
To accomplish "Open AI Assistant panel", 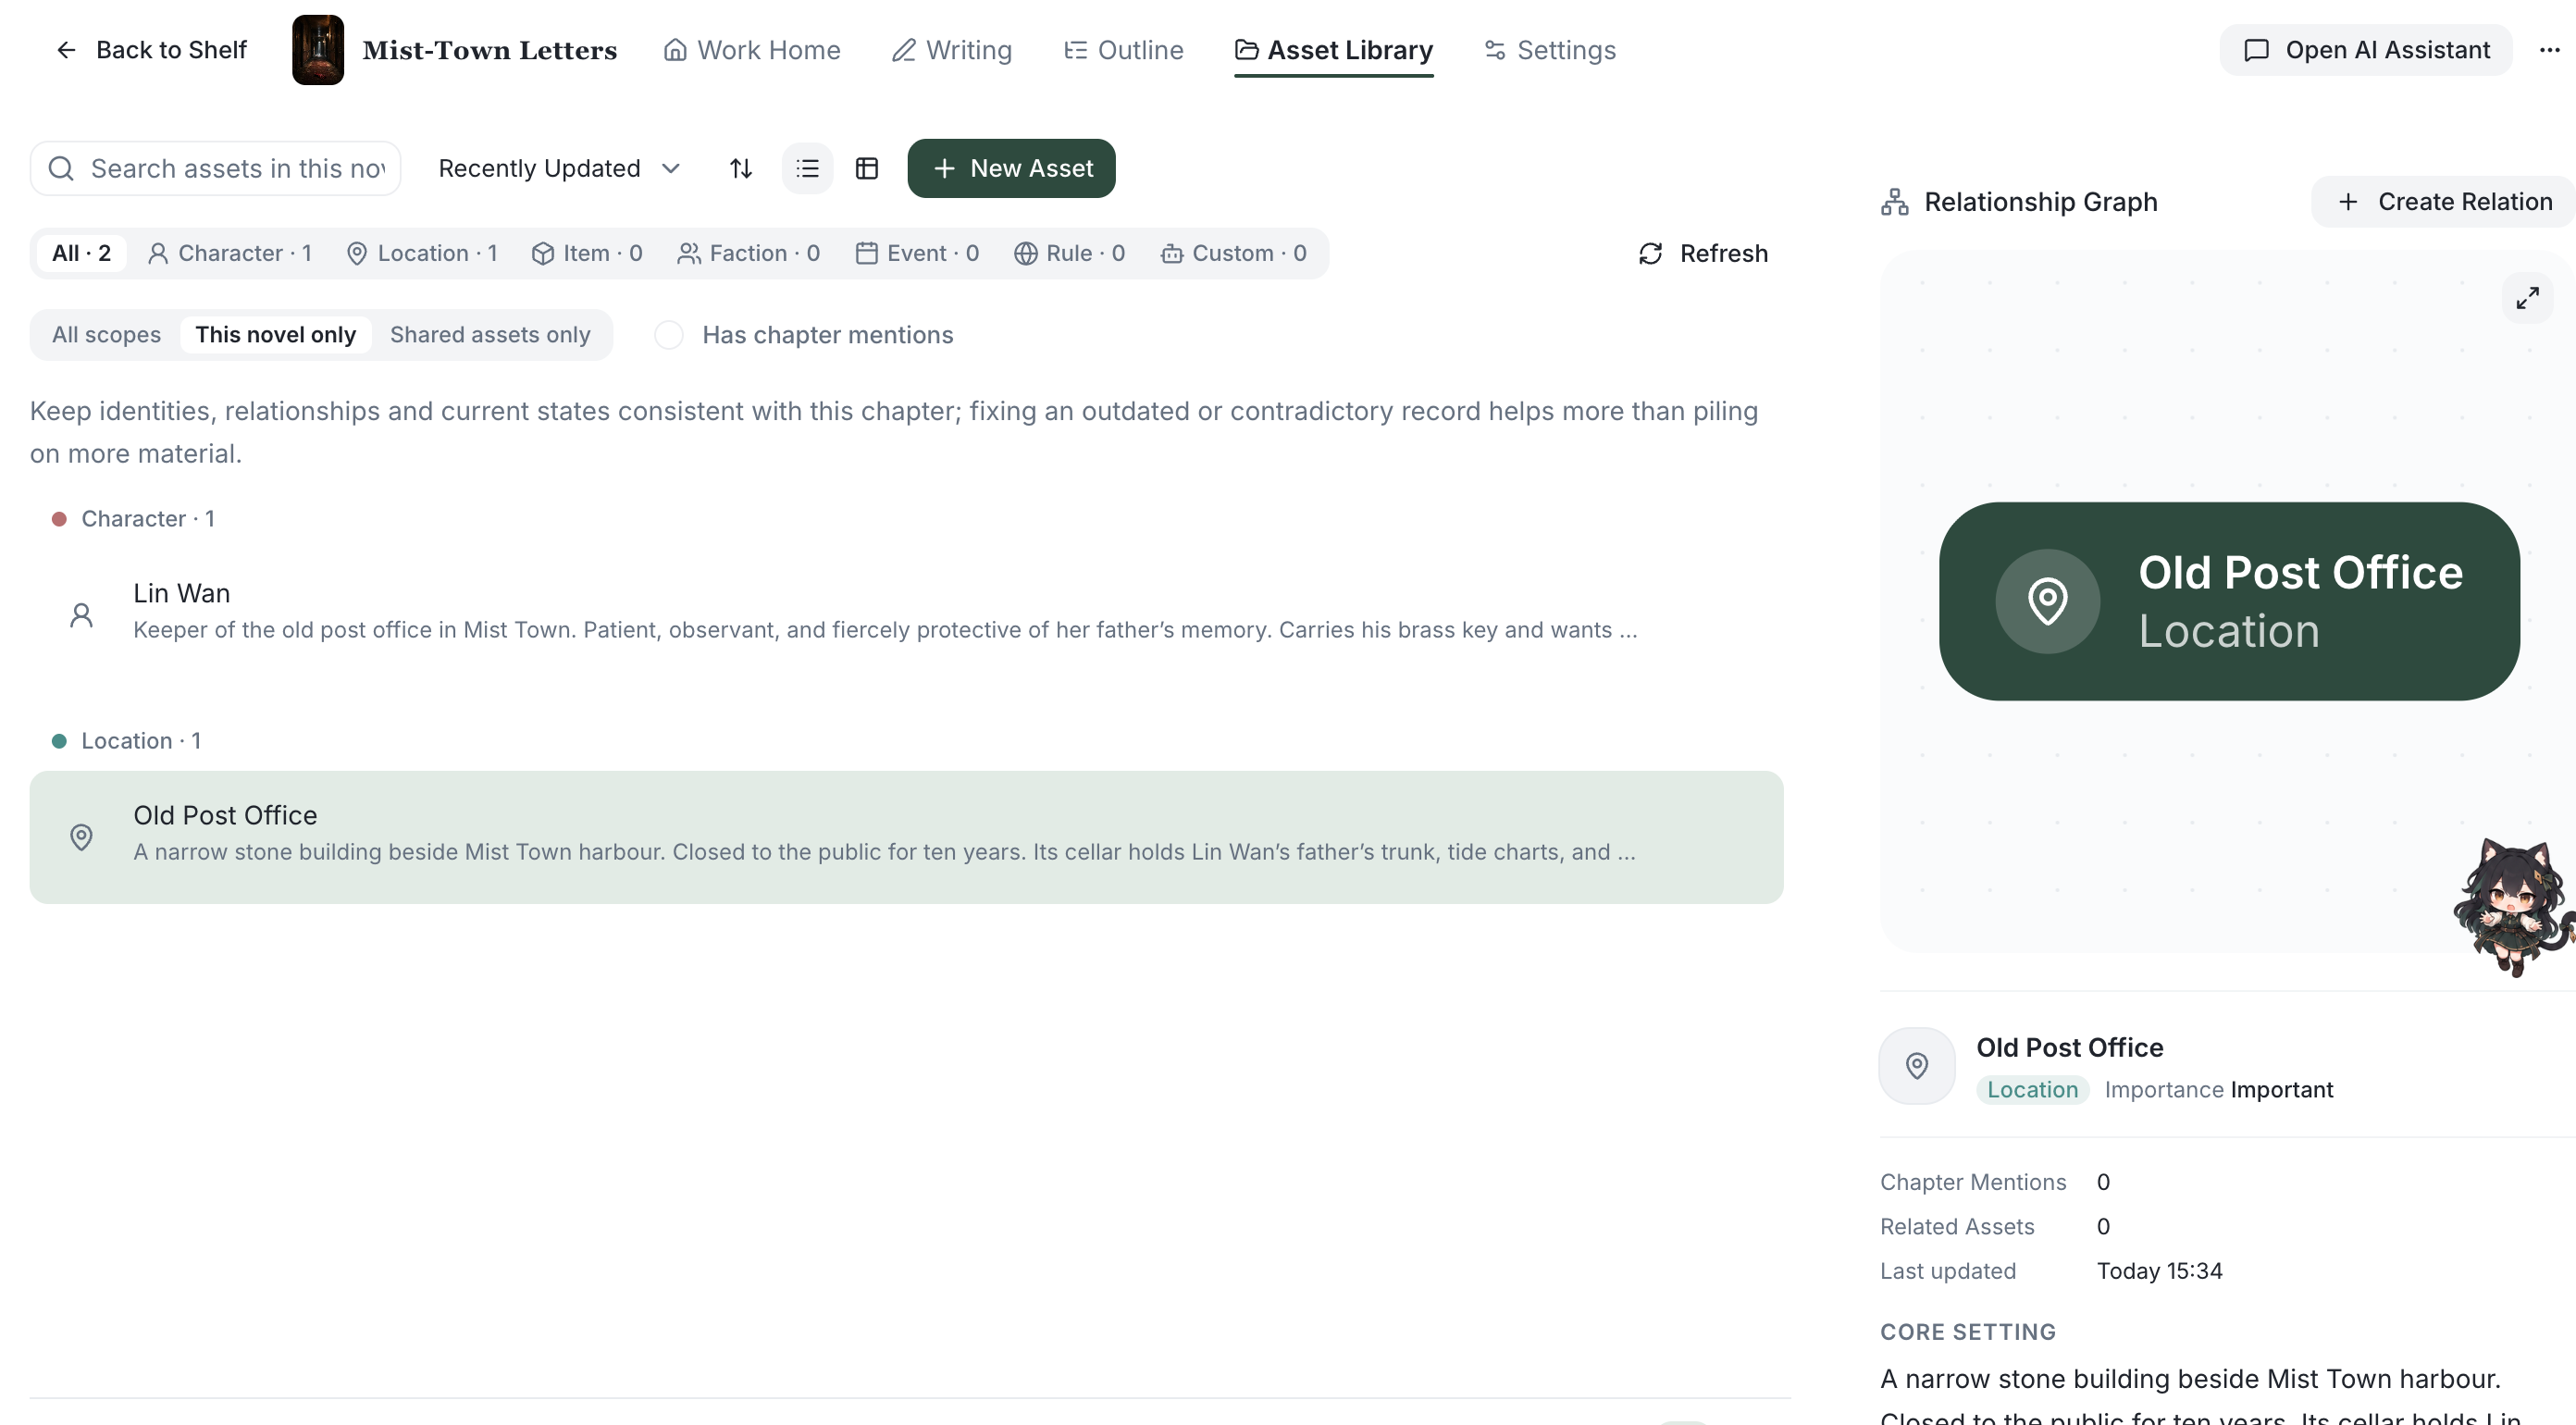I will pos(2366,50).
